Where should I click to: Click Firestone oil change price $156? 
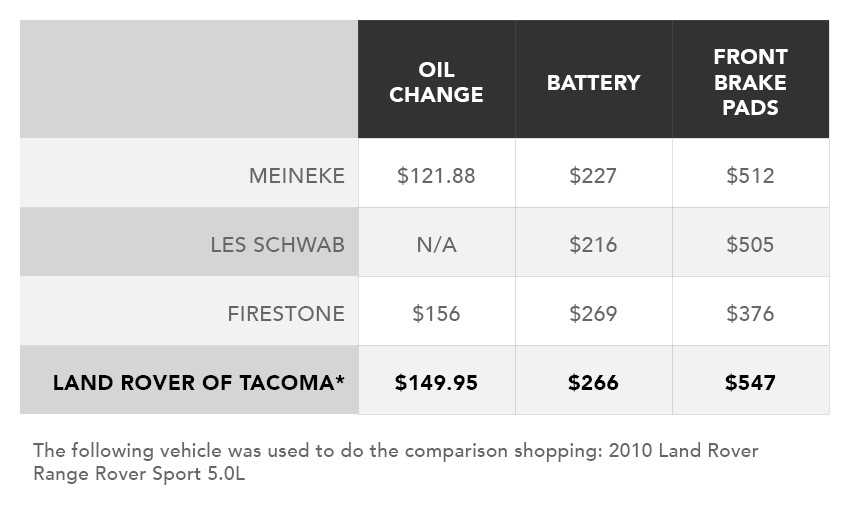click(x=436, y=314)
